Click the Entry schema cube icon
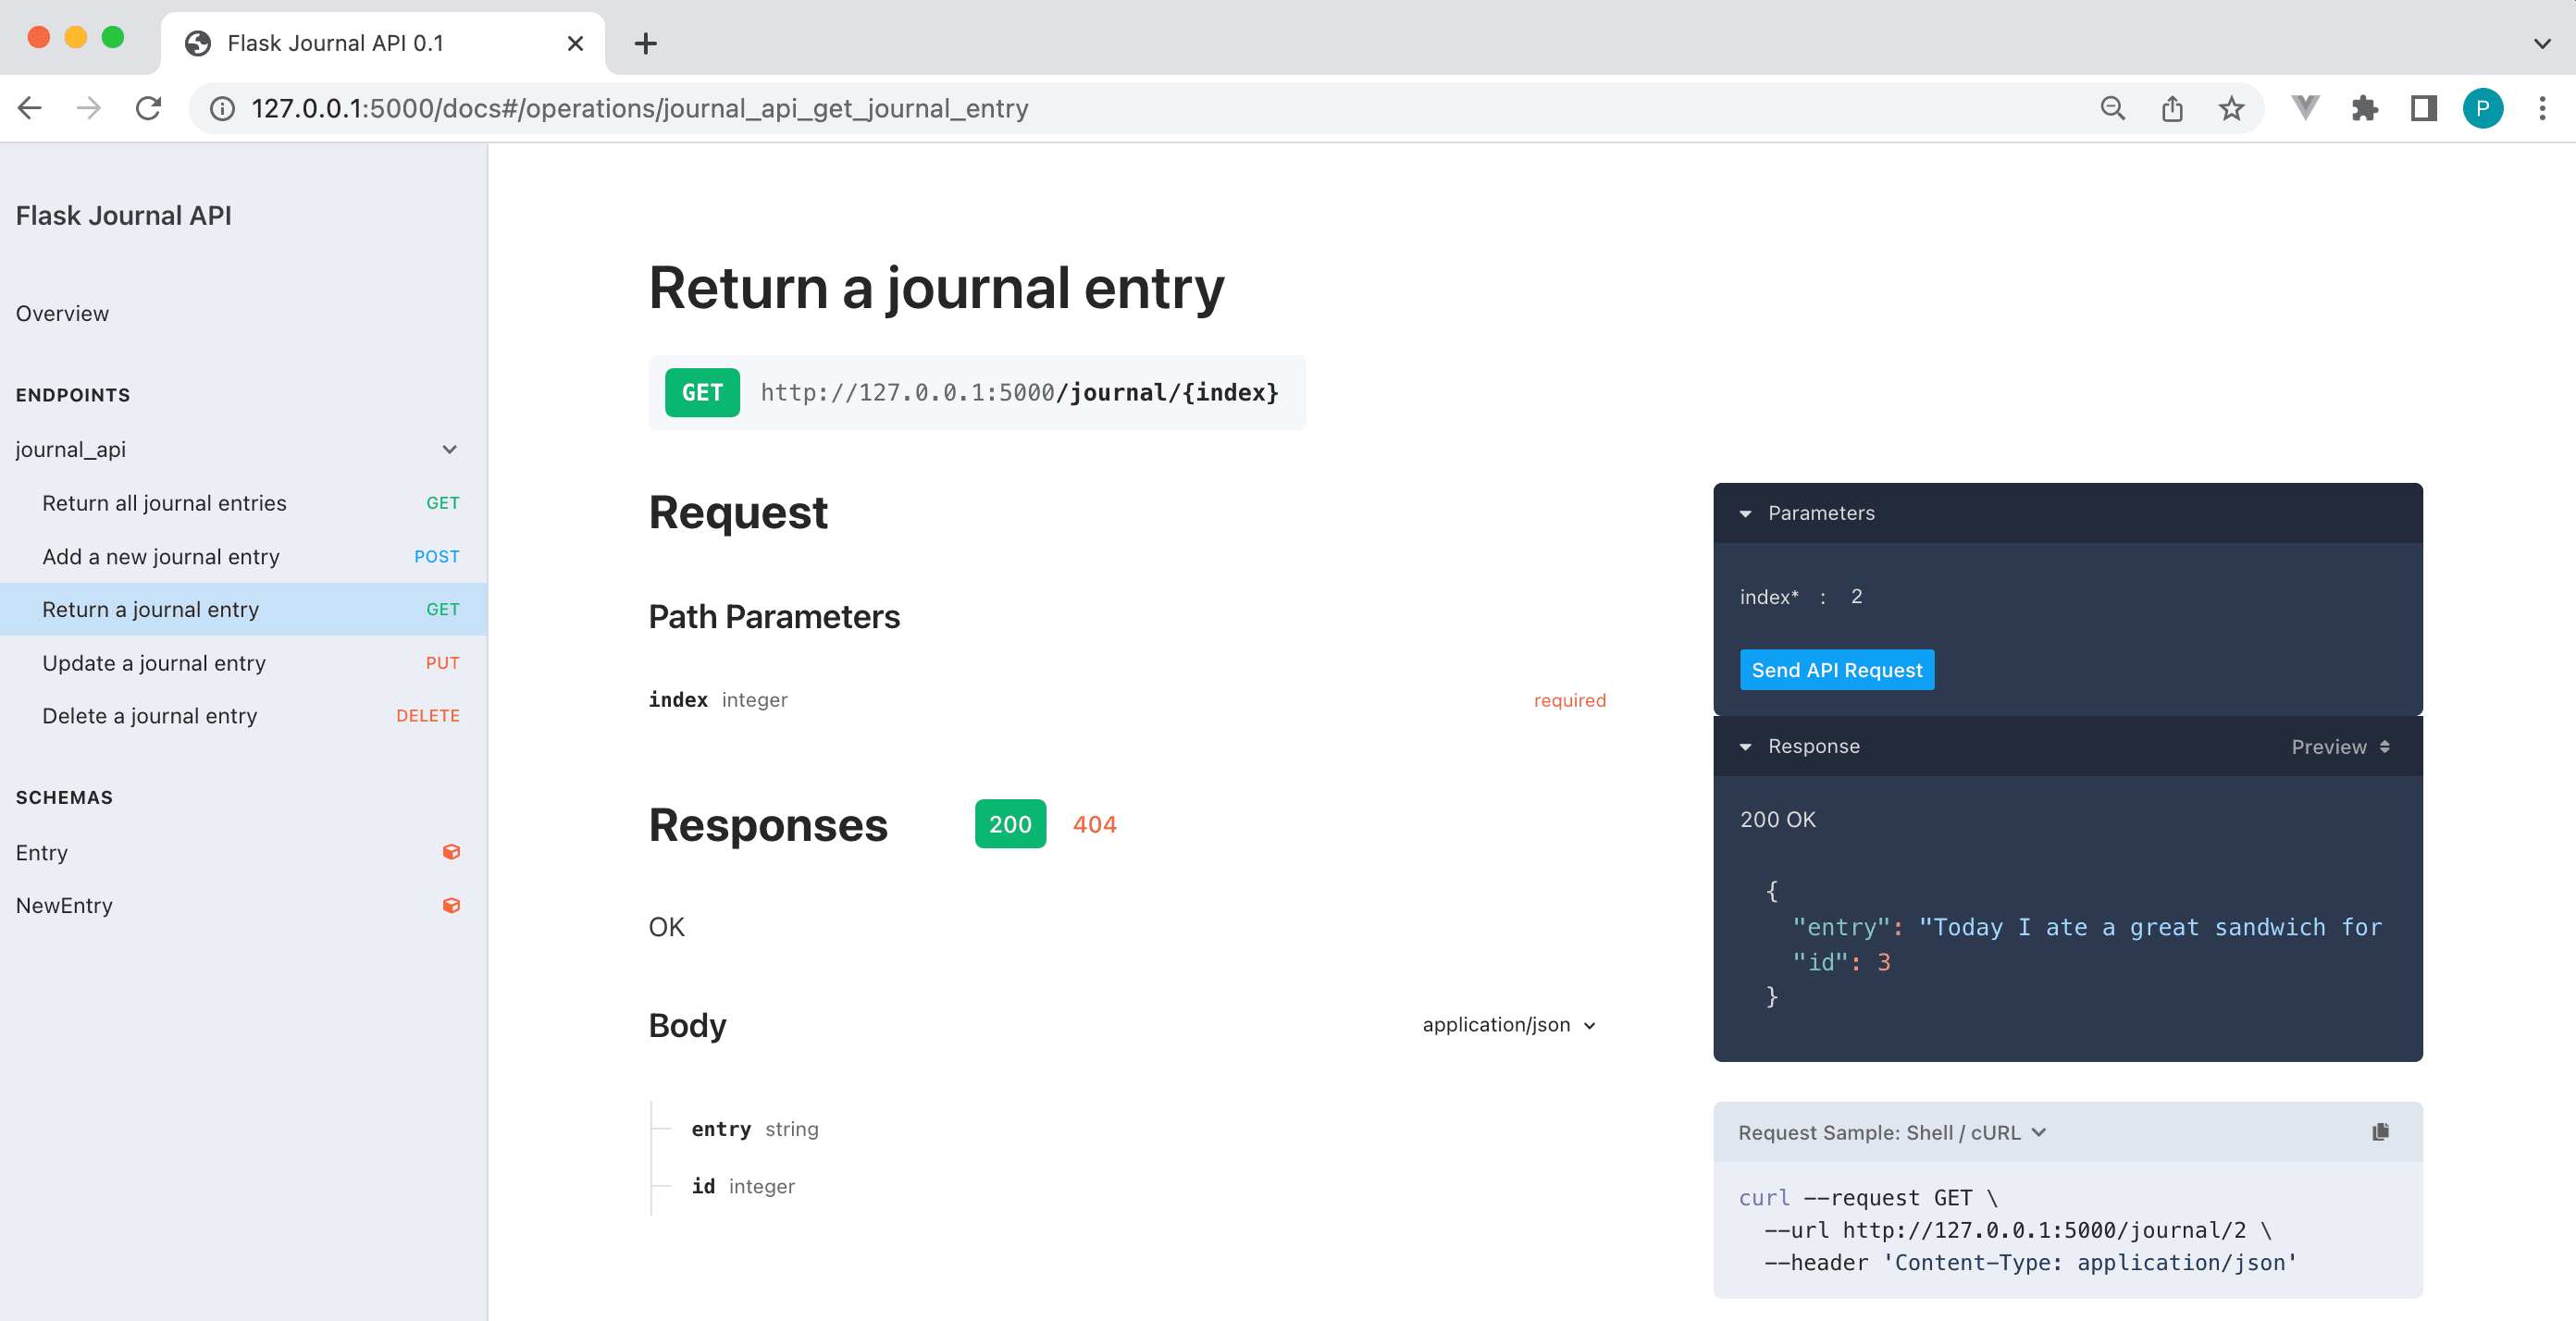2576x1321 pixels. click(x=451, y=852)
